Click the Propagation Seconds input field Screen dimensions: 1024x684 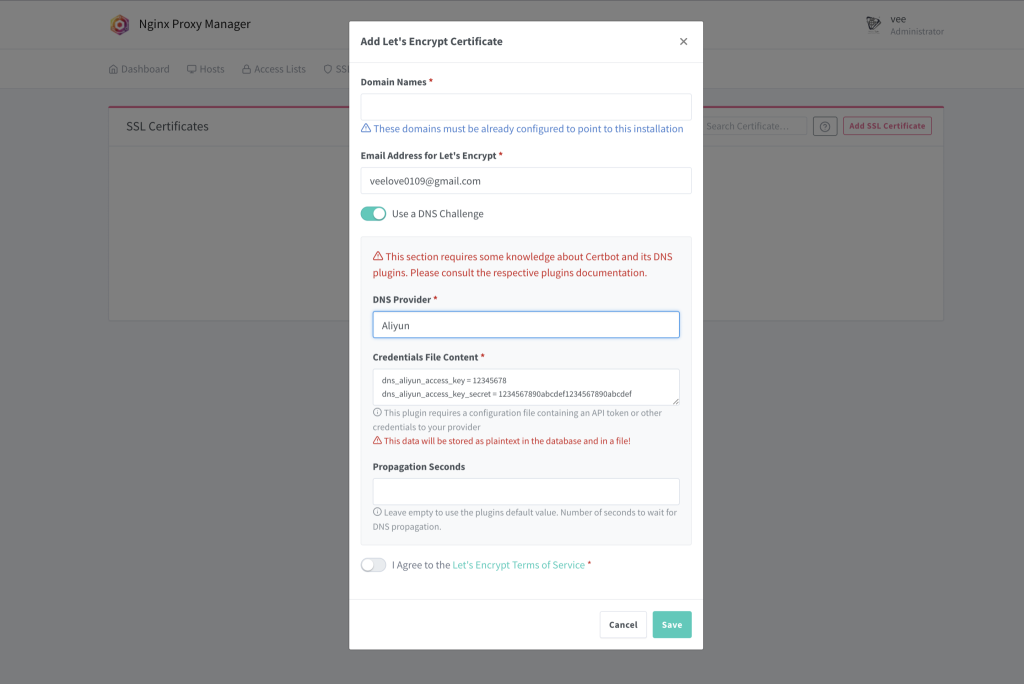(526, 491)
